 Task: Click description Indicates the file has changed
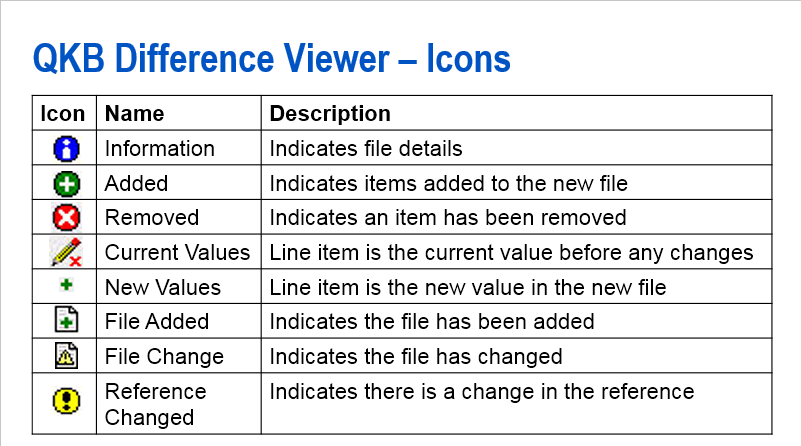[416, 356]
